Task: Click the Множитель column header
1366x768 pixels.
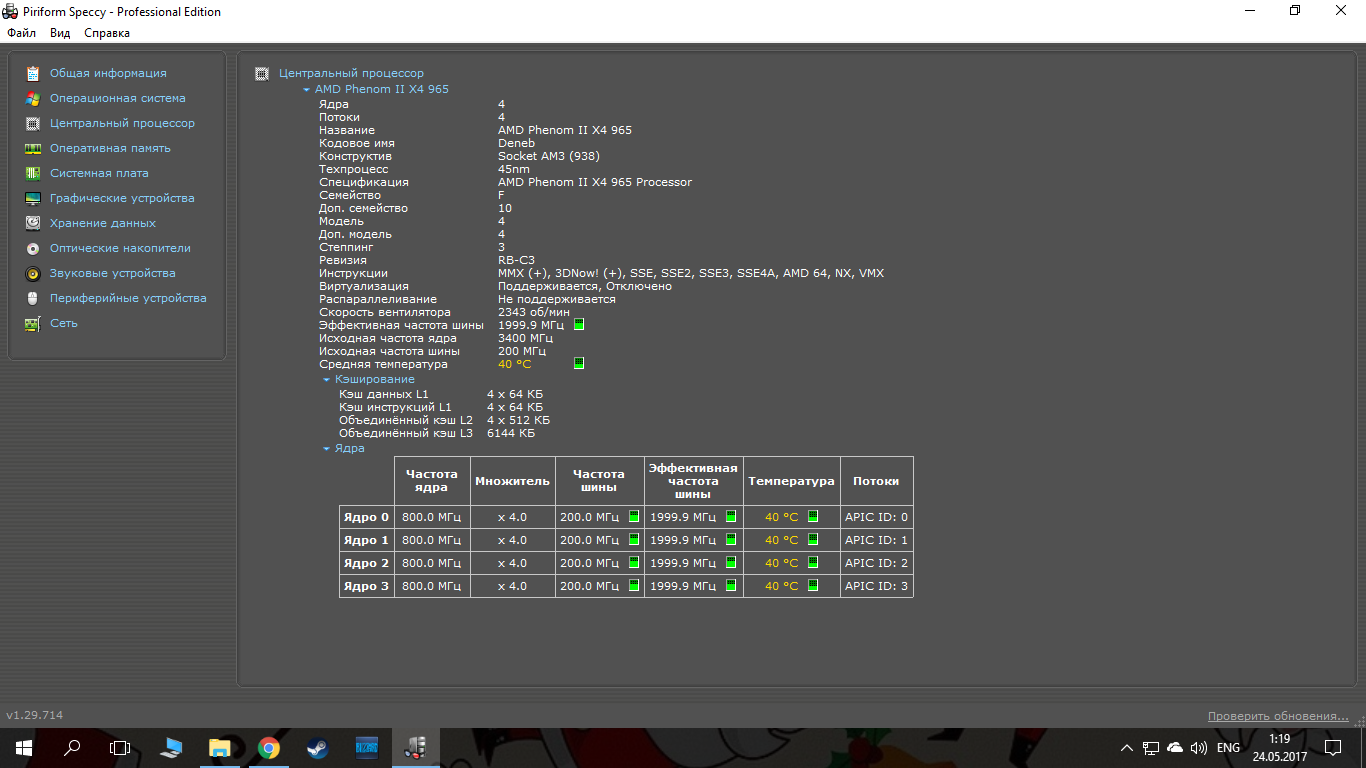Action: click(512, 481)
